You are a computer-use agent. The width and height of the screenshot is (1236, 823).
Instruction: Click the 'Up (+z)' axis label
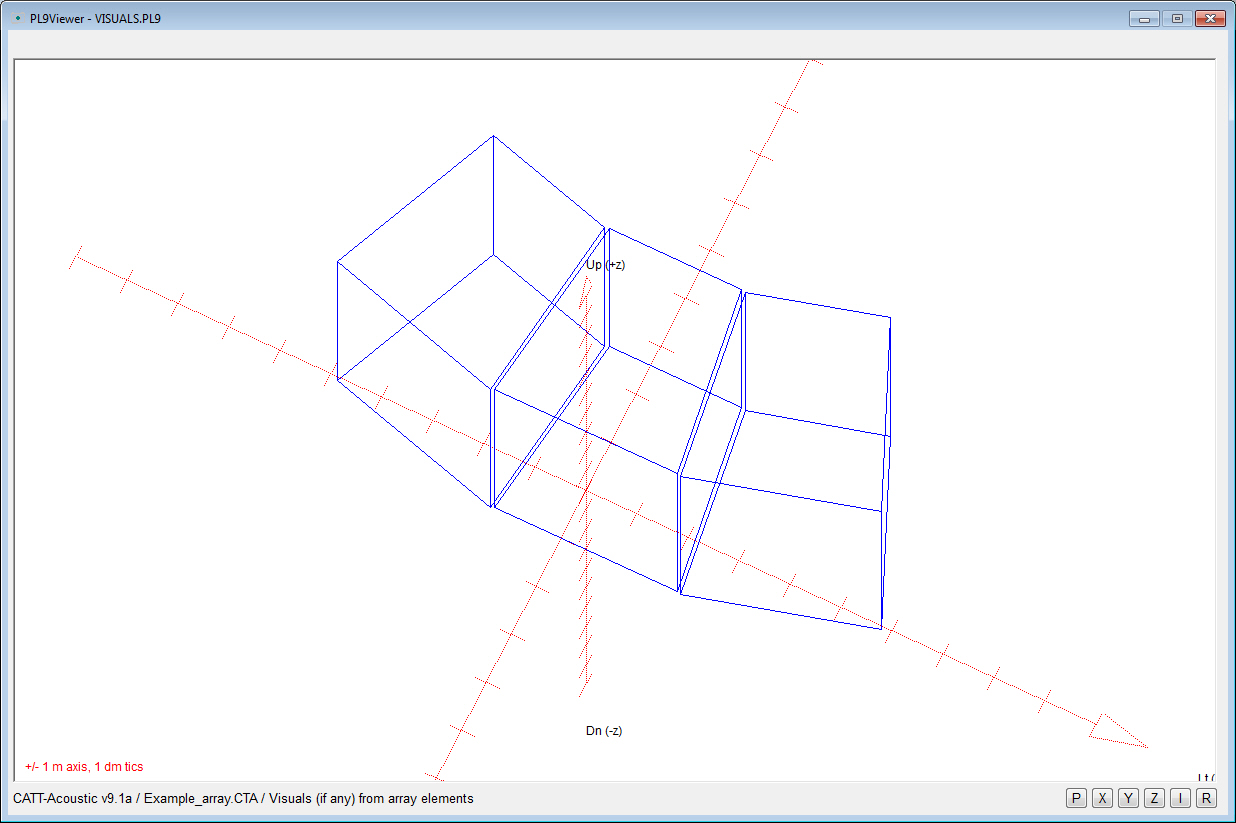pyautogui.click(x=605, y=265)
